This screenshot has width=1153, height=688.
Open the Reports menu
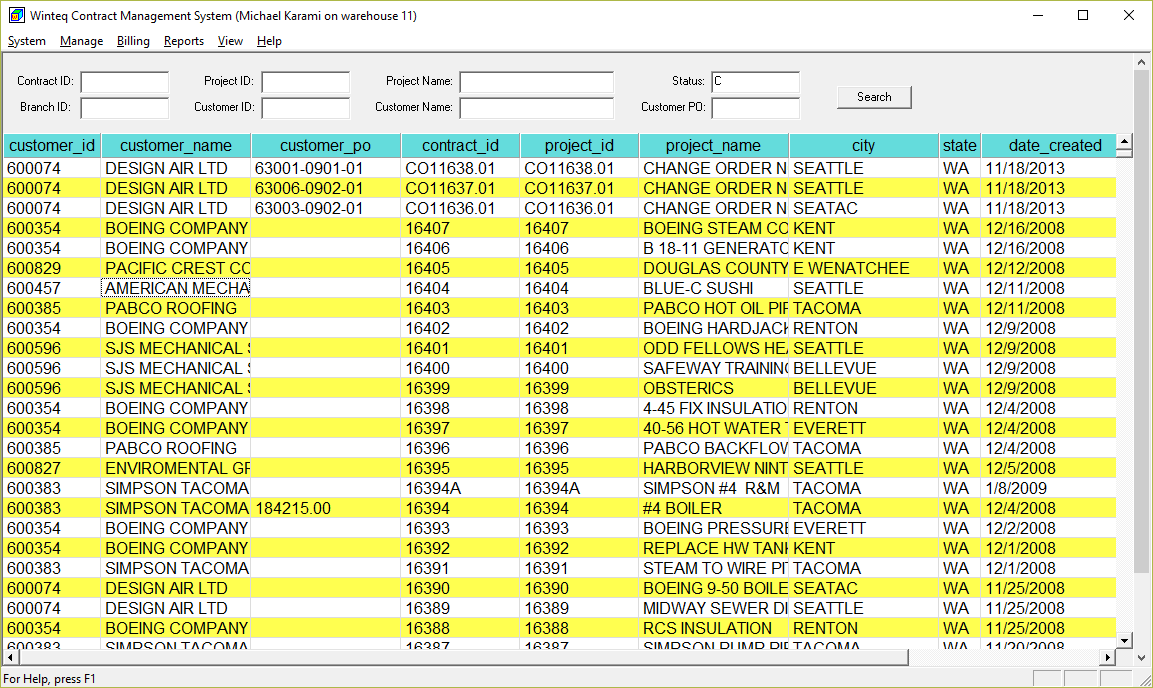[x=184, y=41]
